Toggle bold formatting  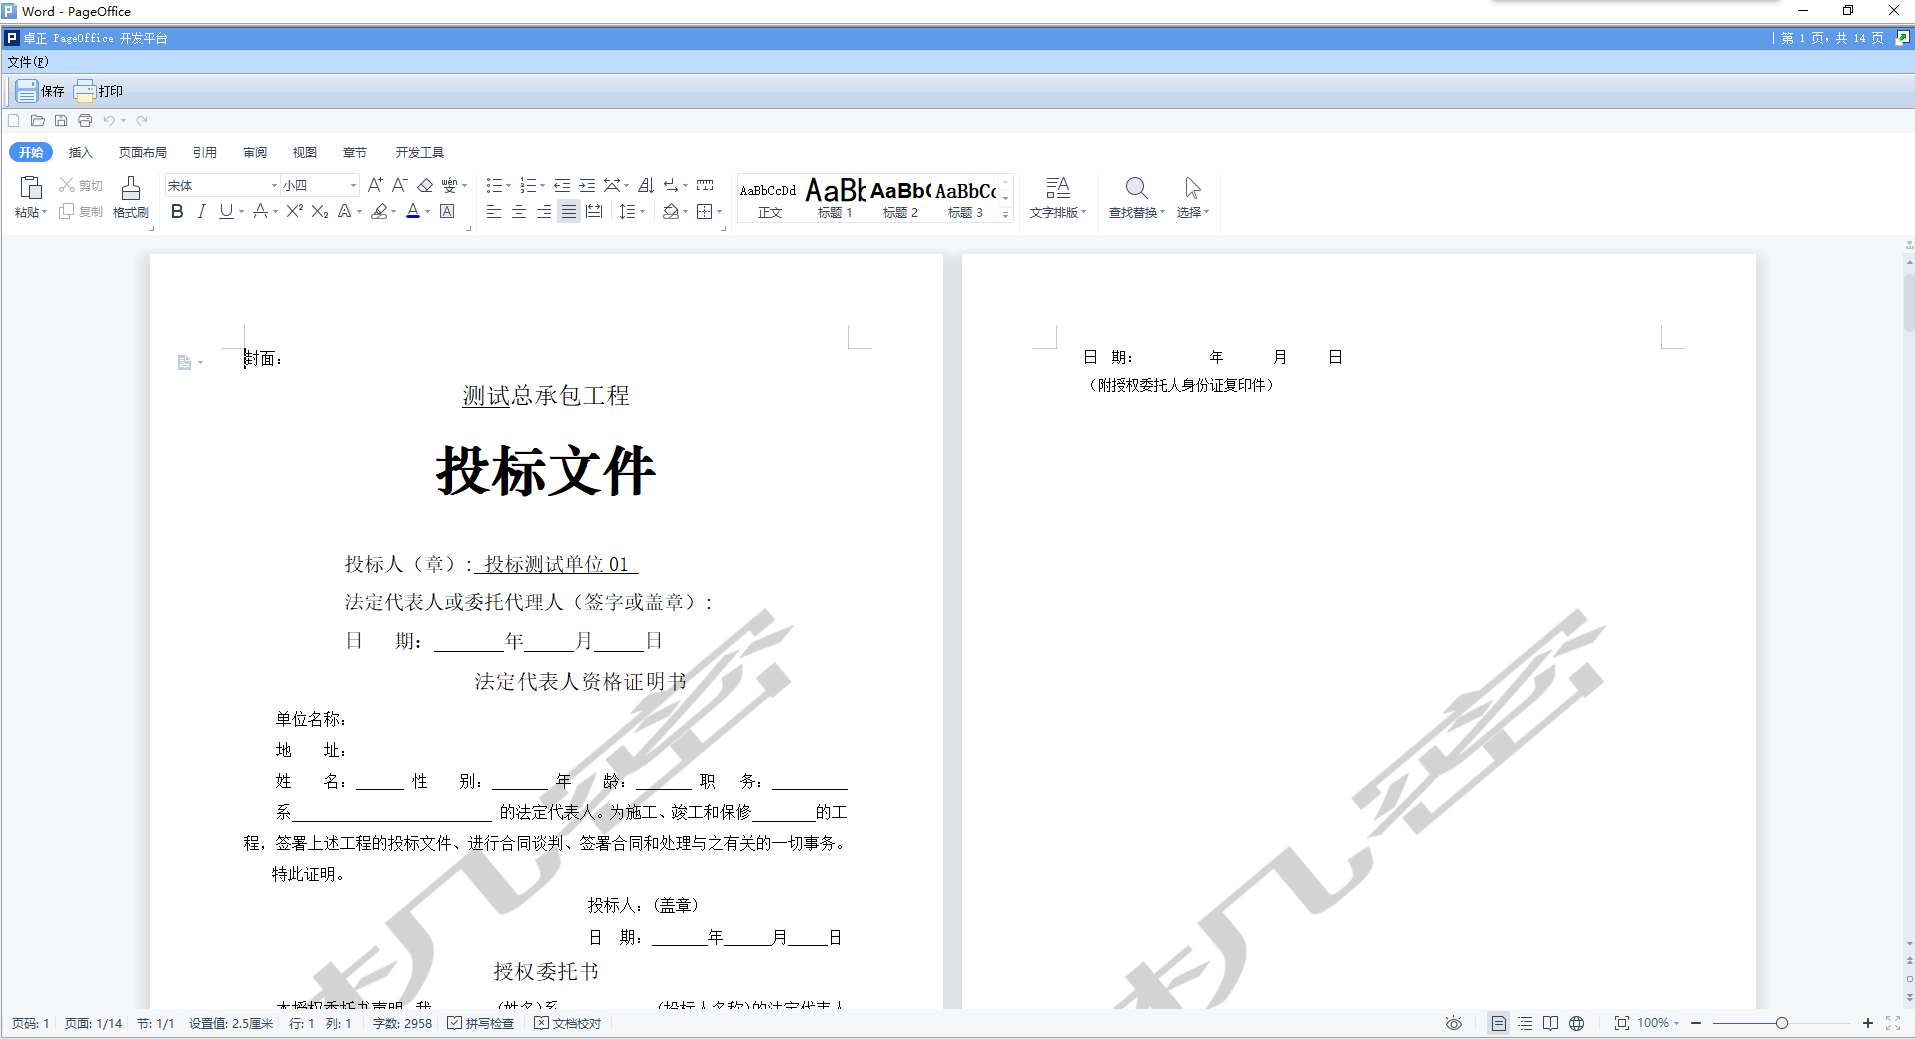click(x=177, y=211)
